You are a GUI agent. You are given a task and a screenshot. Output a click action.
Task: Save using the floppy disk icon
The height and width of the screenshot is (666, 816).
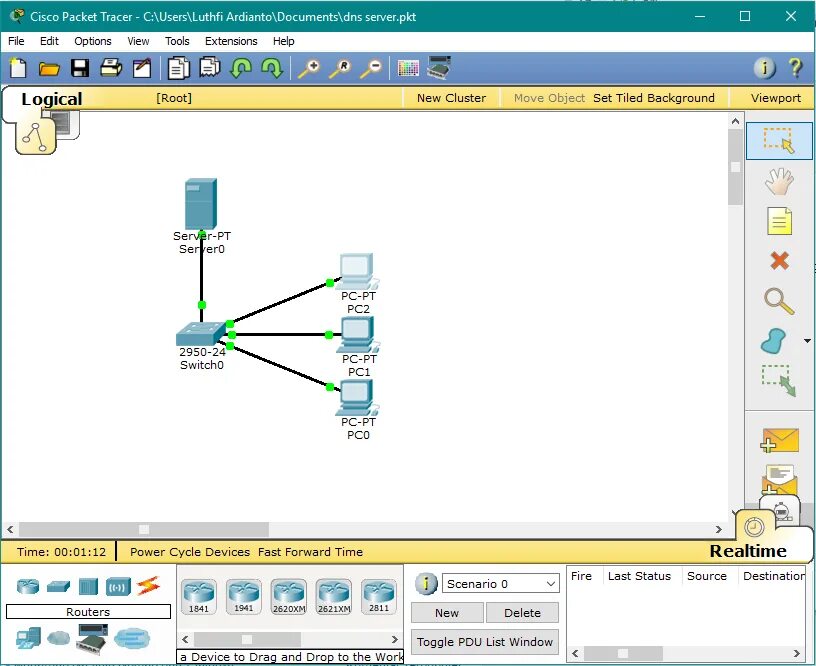[80, 68]
